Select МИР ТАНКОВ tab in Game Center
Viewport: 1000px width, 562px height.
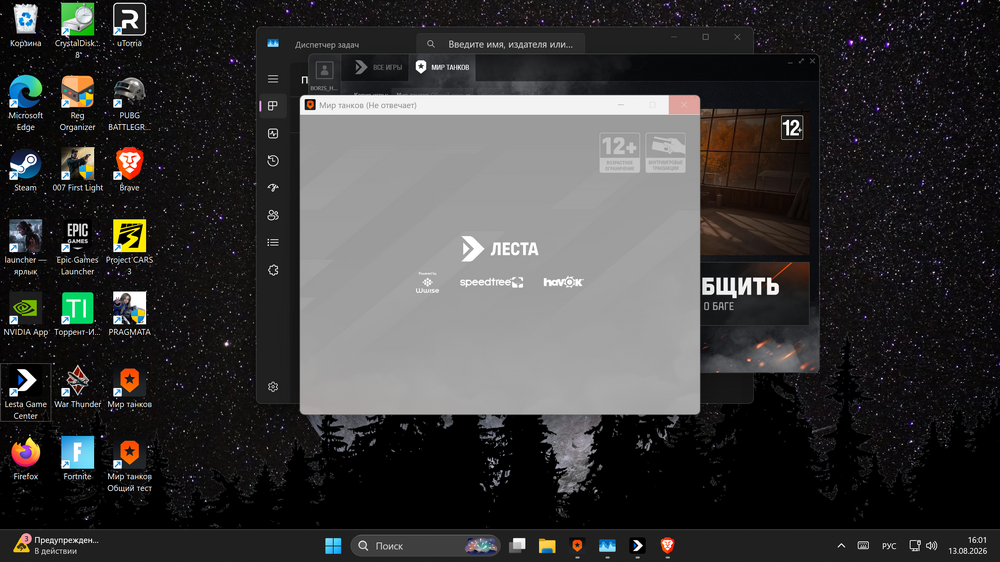point(442,67)
